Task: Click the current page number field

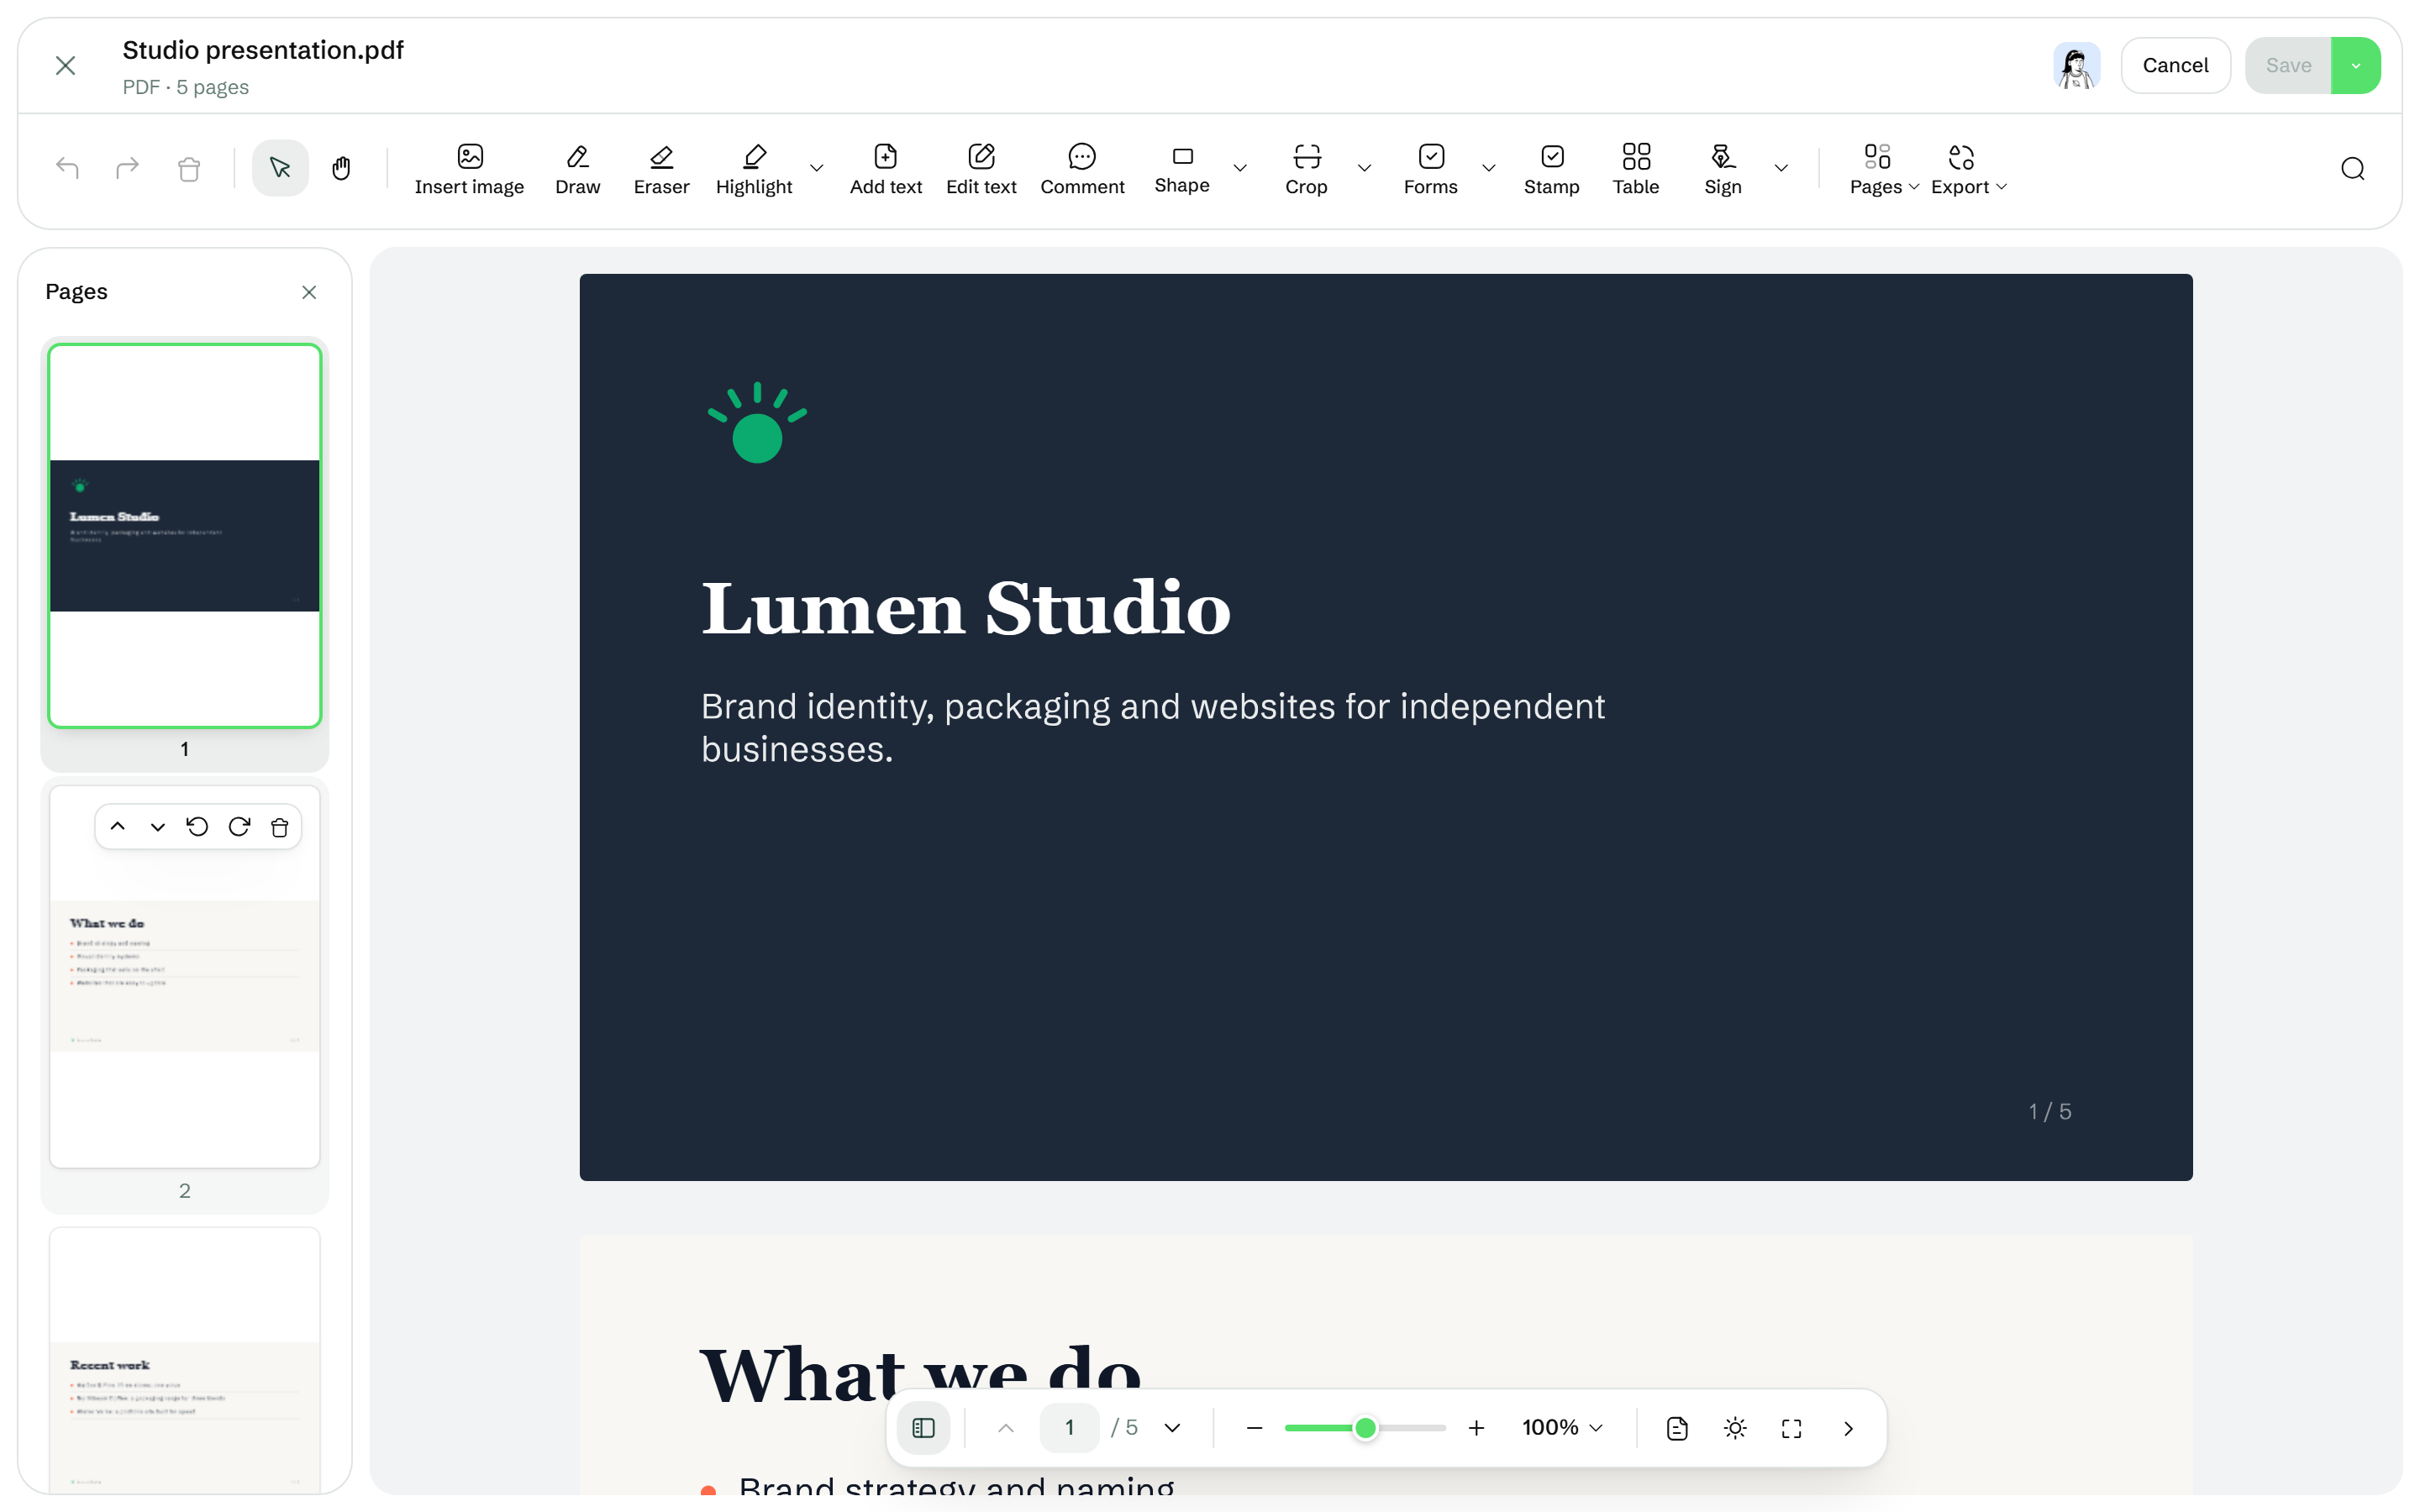Action: 1069,1427
